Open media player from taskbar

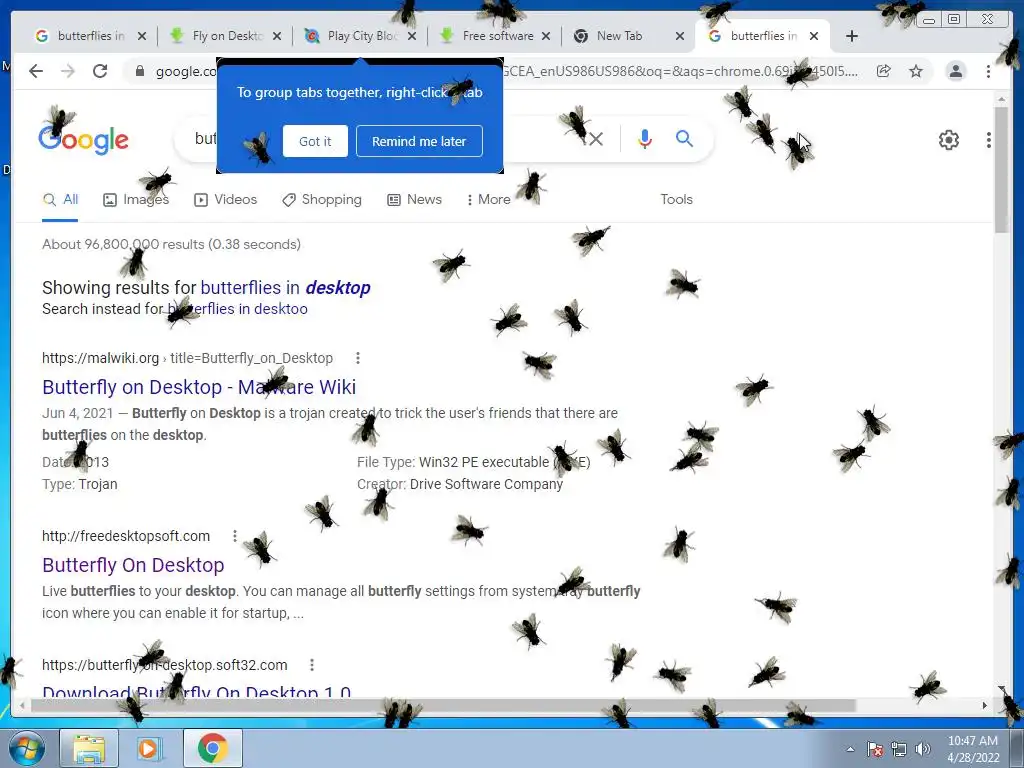point(150,748)
